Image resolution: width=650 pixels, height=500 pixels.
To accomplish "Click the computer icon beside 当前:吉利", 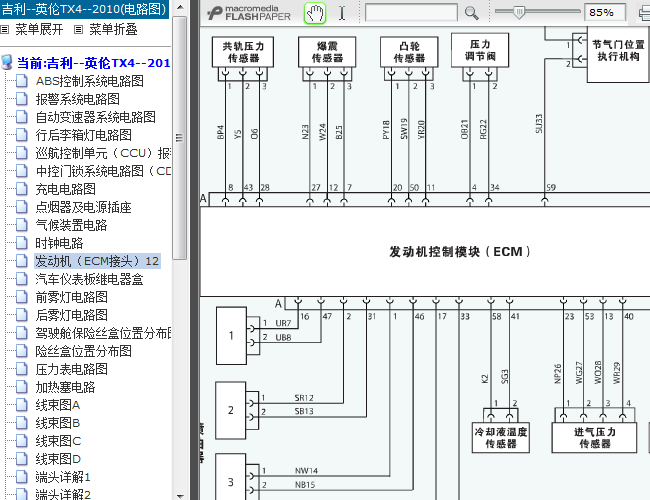I will click(7, 62).
